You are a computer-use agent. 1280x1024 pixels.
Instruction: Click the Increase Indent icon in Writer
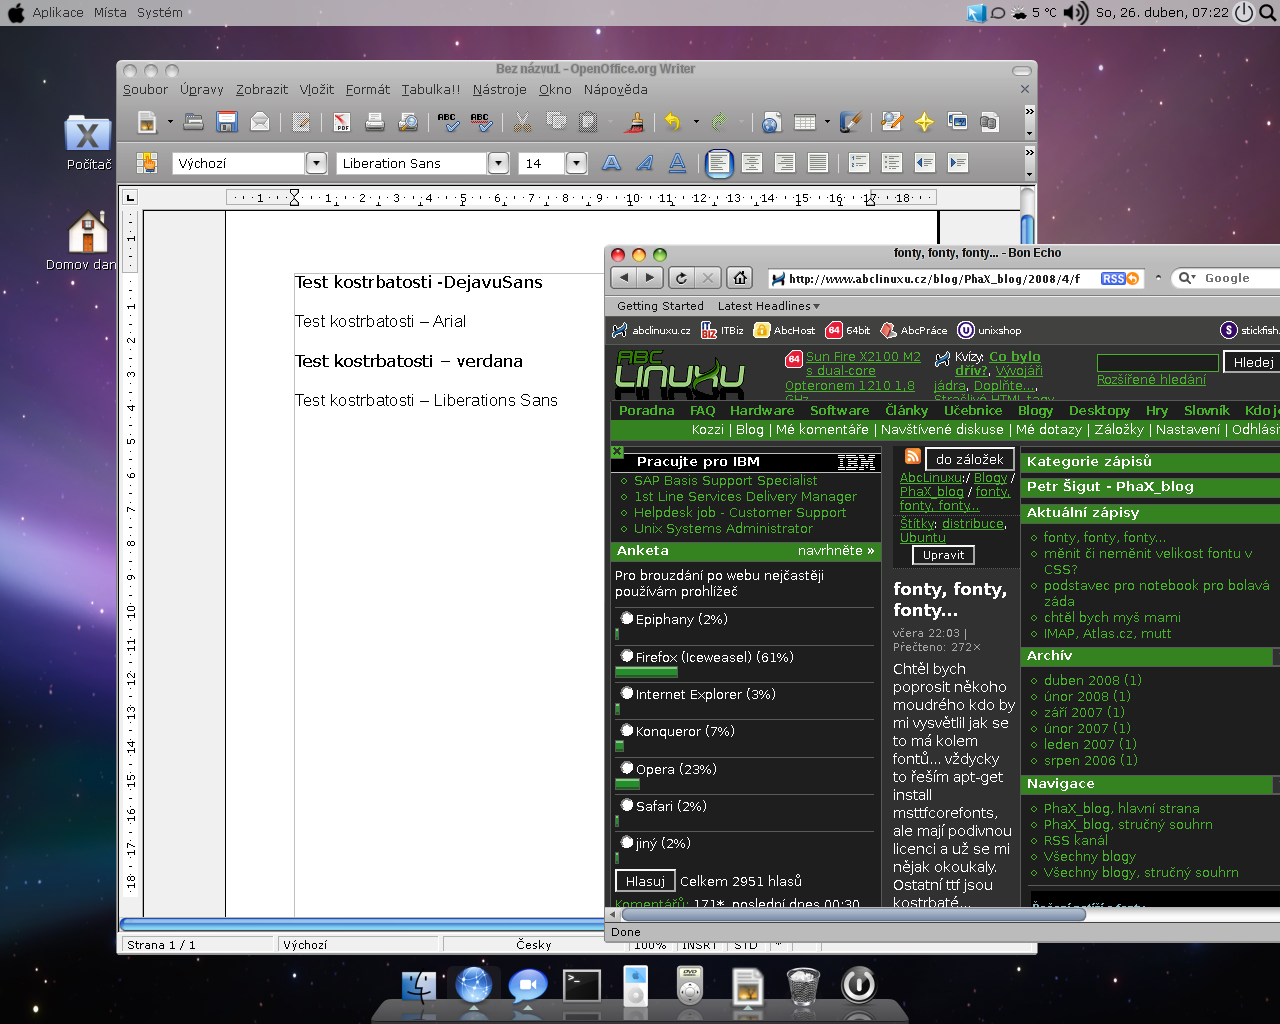(x=958, y=163)
